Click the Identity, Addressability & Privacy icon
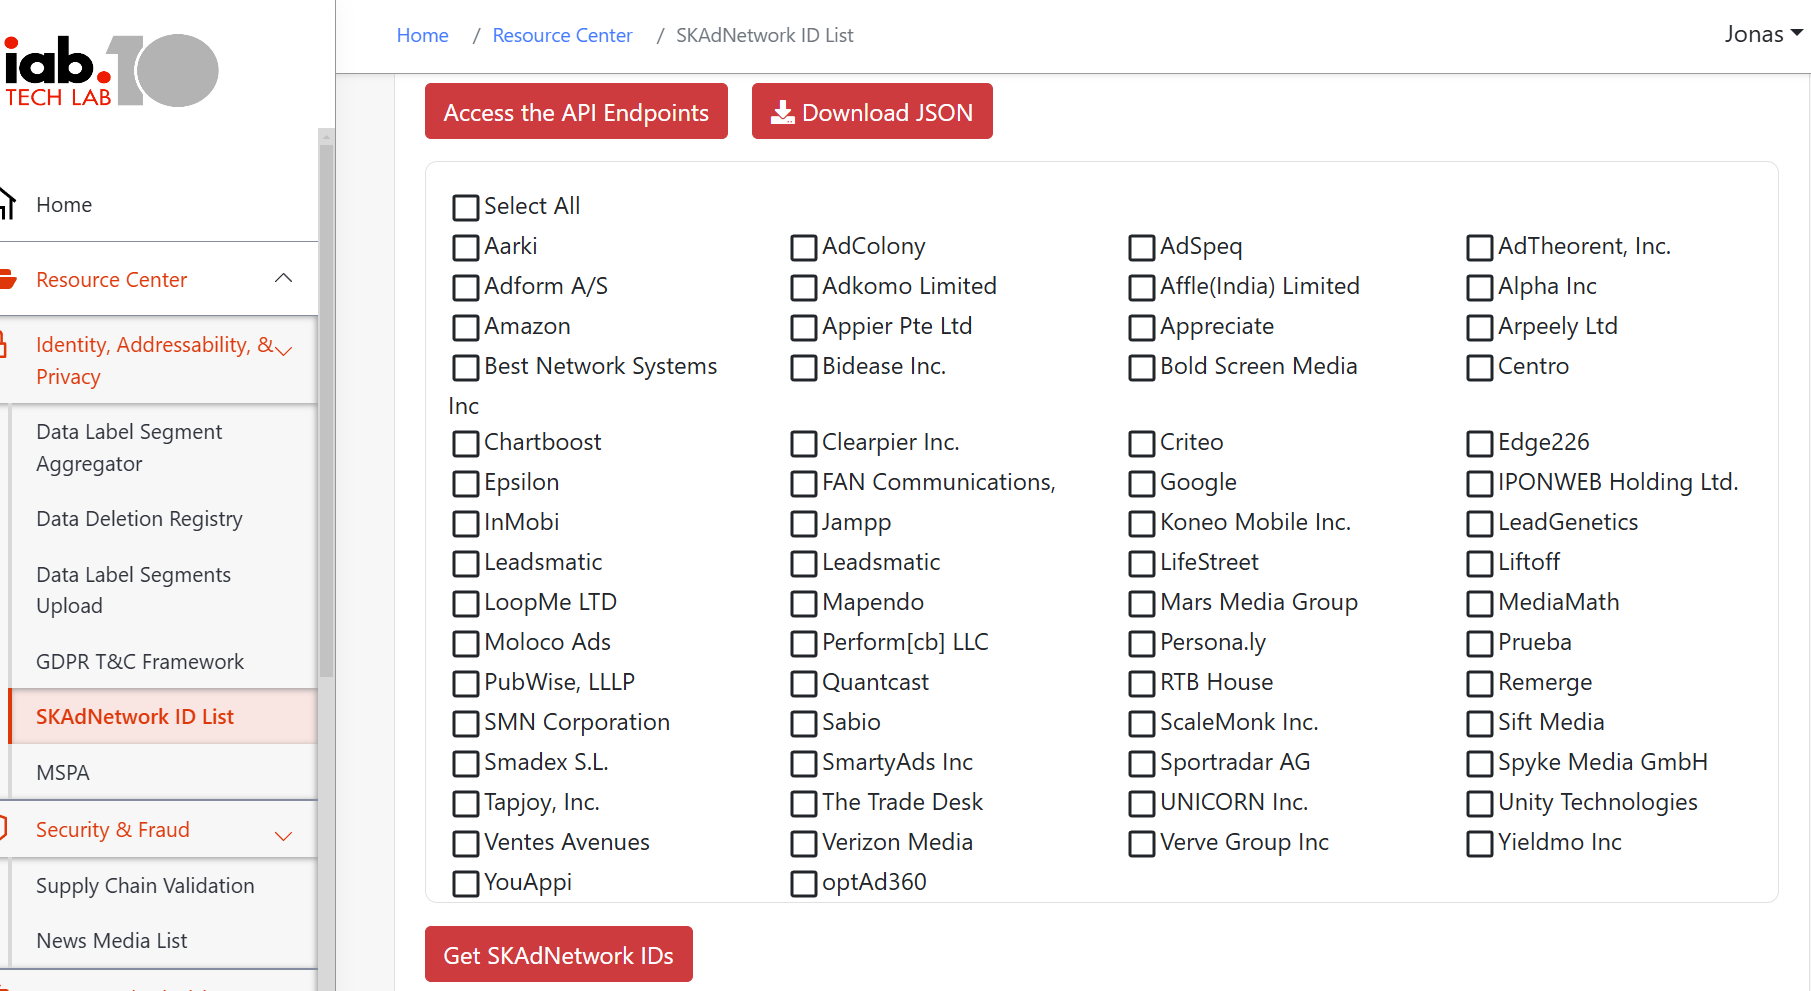This screenshot has height=991, width=1811. (4, 346)
